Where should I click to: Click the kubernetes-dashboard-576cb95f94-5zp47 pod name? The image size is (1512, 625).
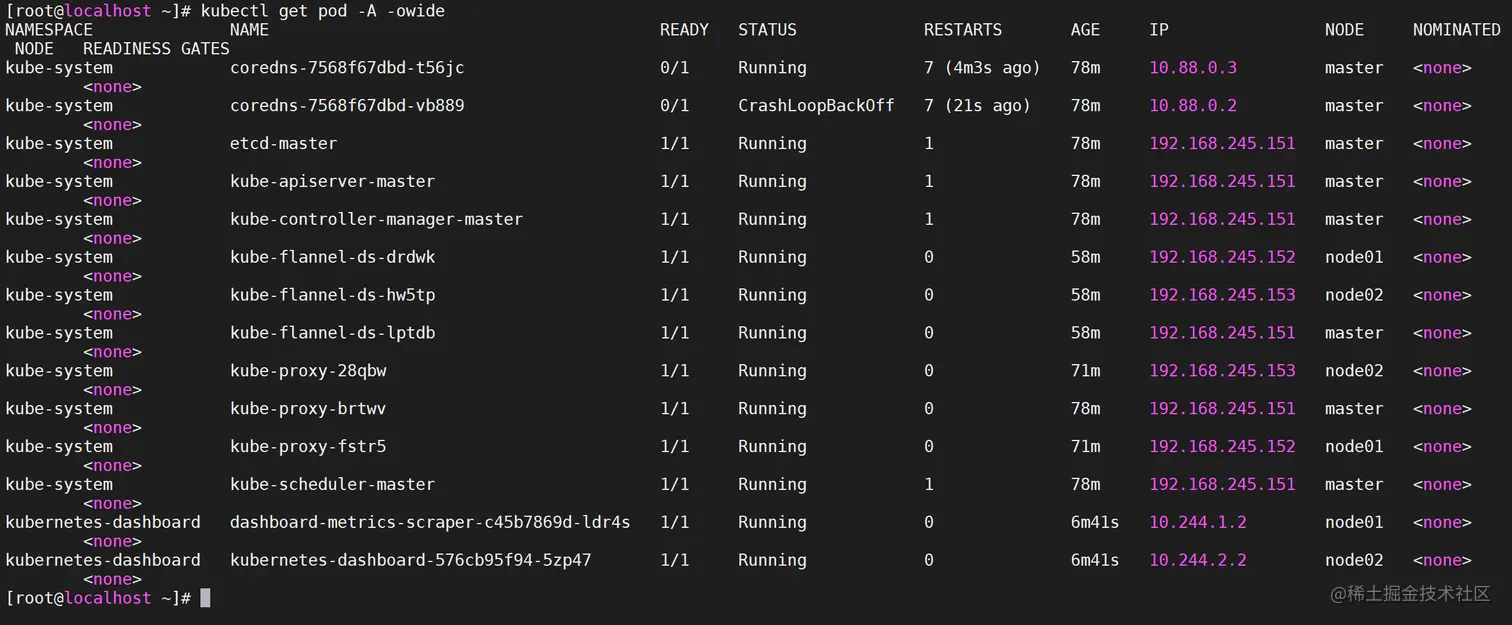coord(410,561)
